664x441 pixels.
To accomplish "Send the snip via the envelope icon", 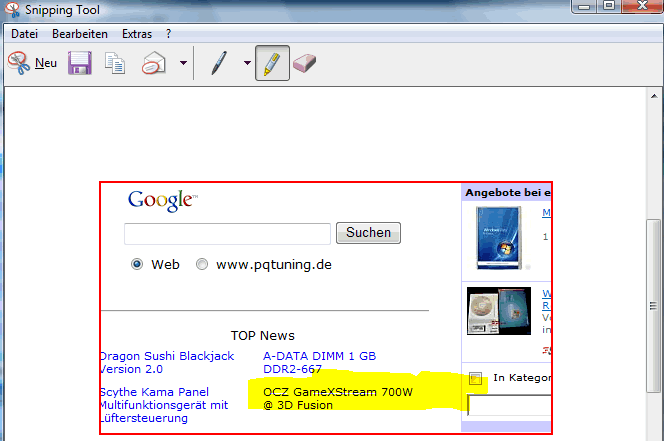I will click(154, 63).
